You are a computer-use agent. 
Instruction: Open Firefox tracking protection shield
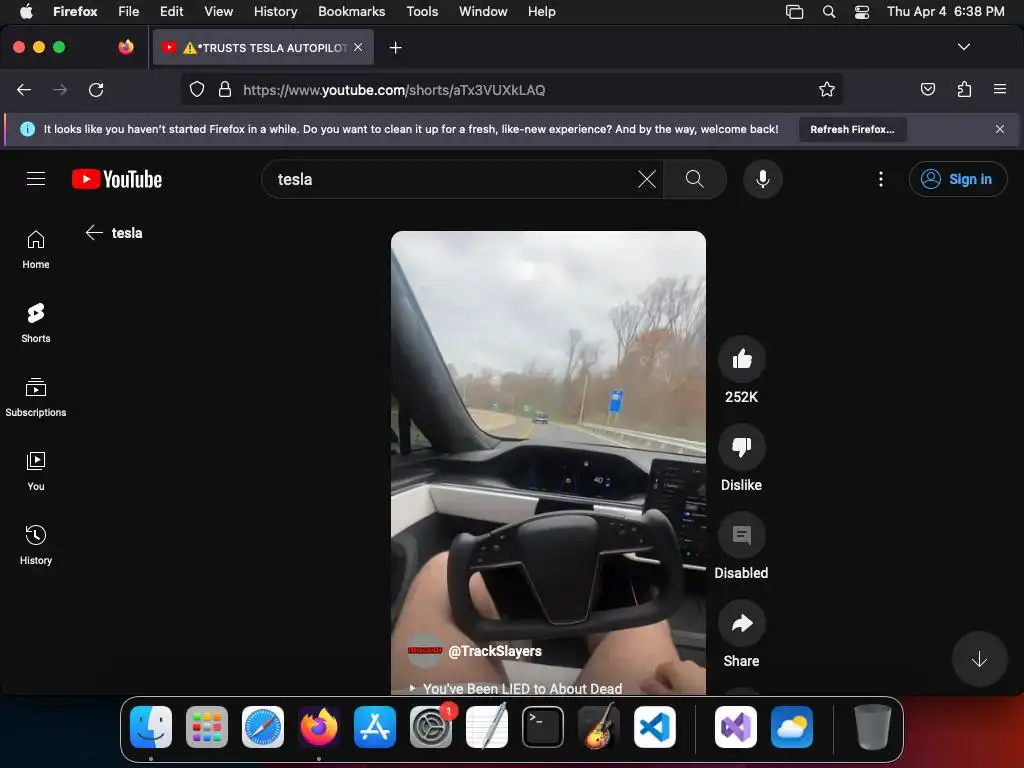[197, 89]
